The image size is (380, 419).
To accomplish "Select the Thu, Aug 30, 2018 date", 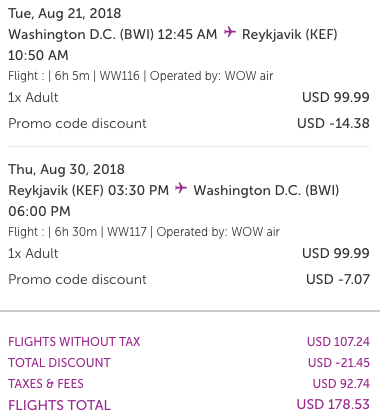I will click(66, 169).
